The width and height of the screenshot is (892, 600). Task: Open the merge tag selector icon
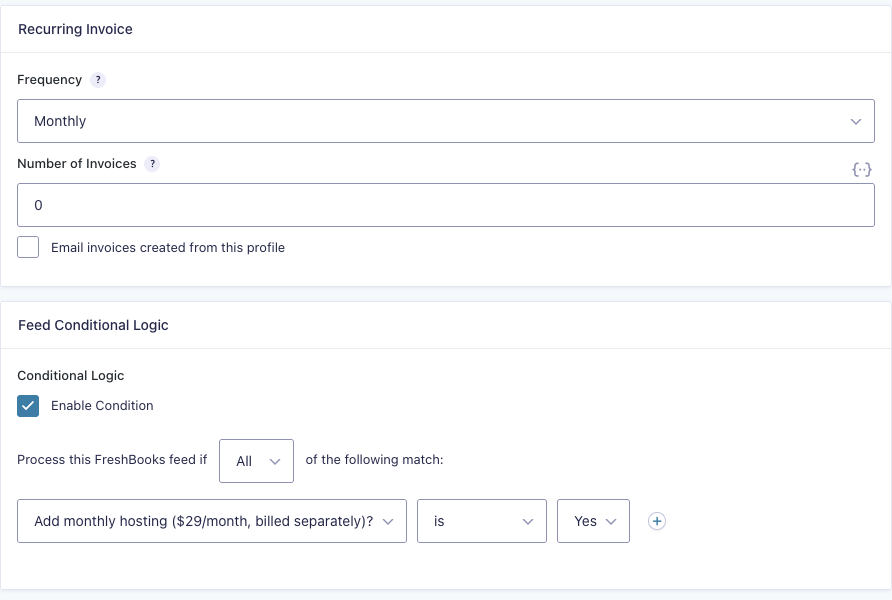[861, 169]
